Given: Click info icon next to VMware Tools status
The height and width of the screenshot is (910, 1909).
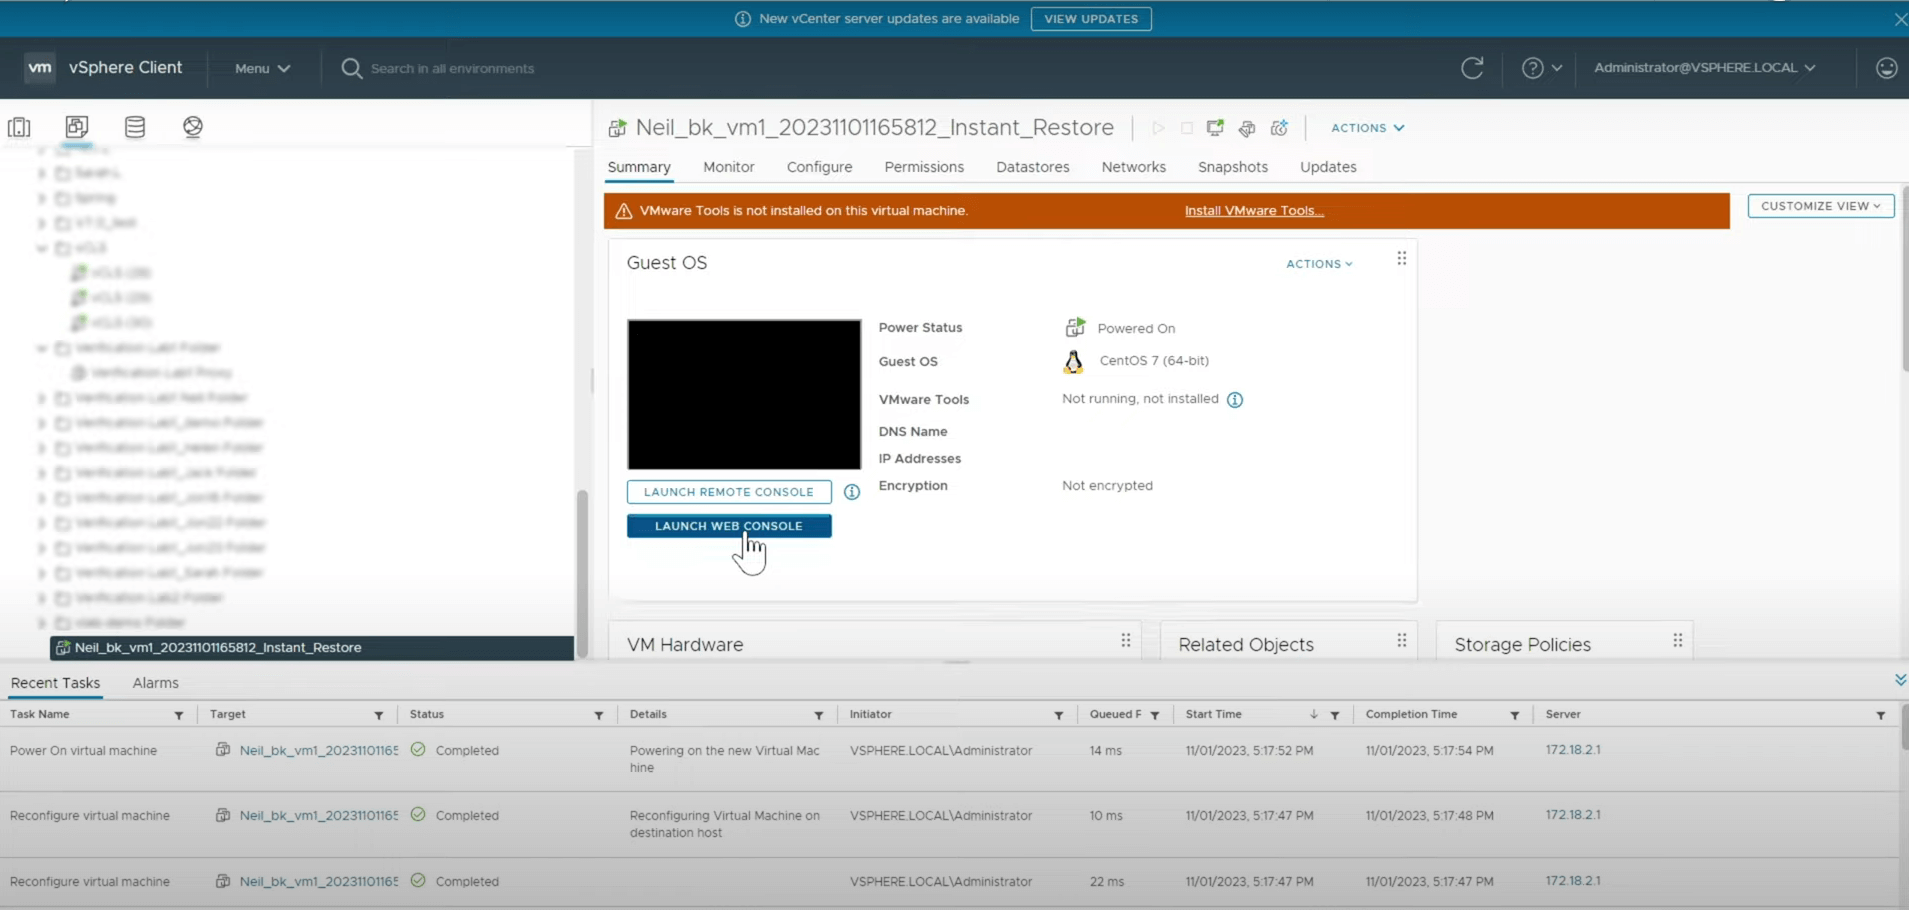Looking at the screenshot, I should tap(1235, 400).
